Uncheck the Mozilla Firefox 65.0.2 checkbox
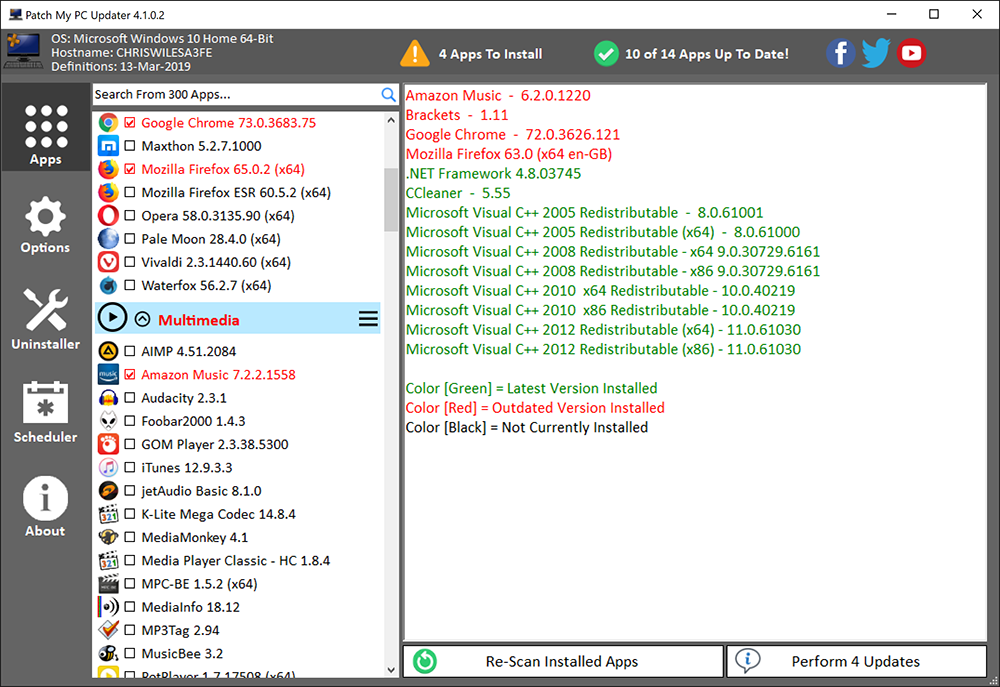The image size is (1000, 687). pos(130,169)
